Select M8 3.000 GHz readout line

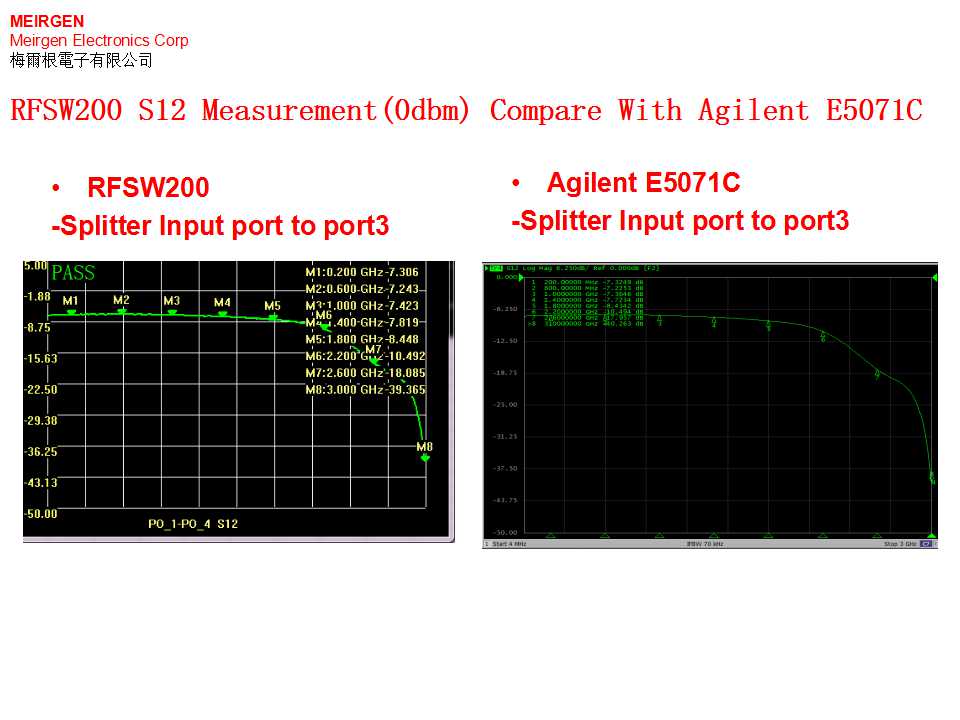click(365, 390)
